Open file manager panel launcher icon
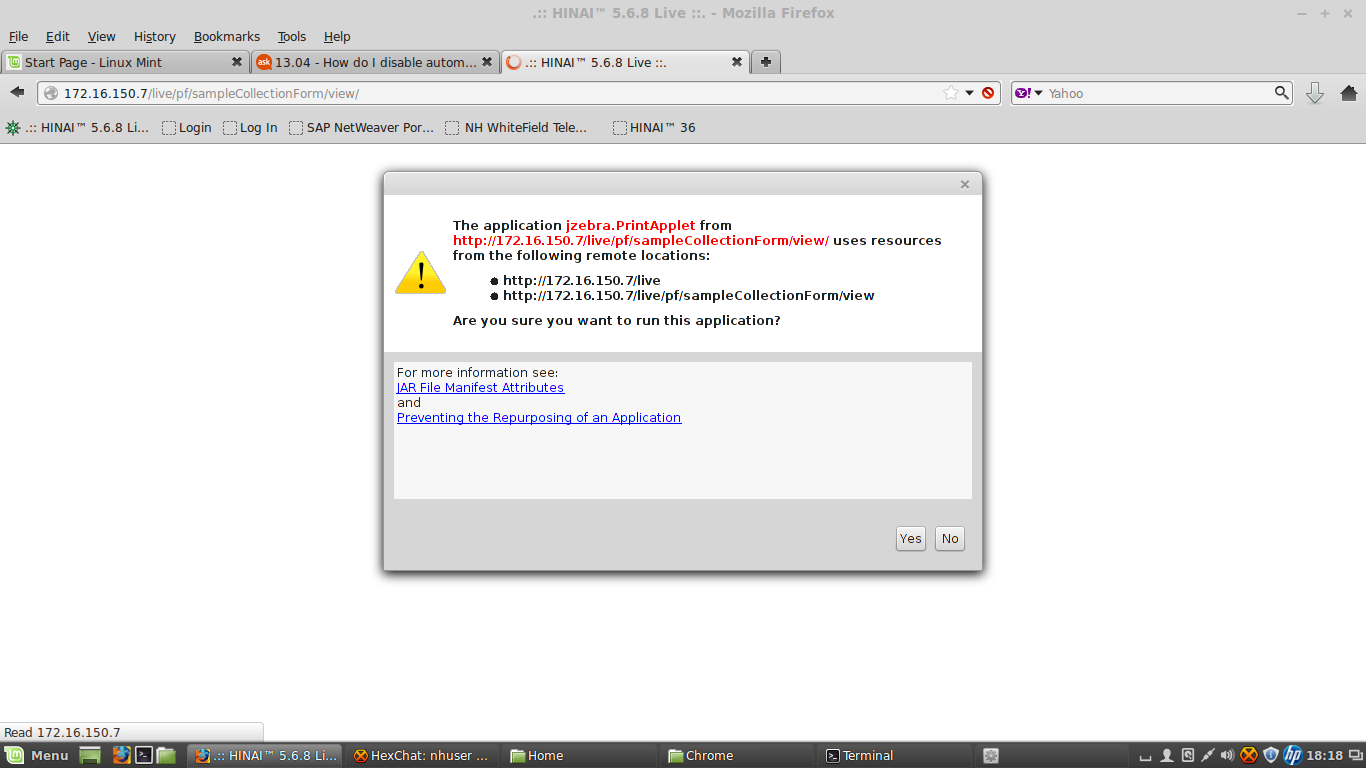 166,755
